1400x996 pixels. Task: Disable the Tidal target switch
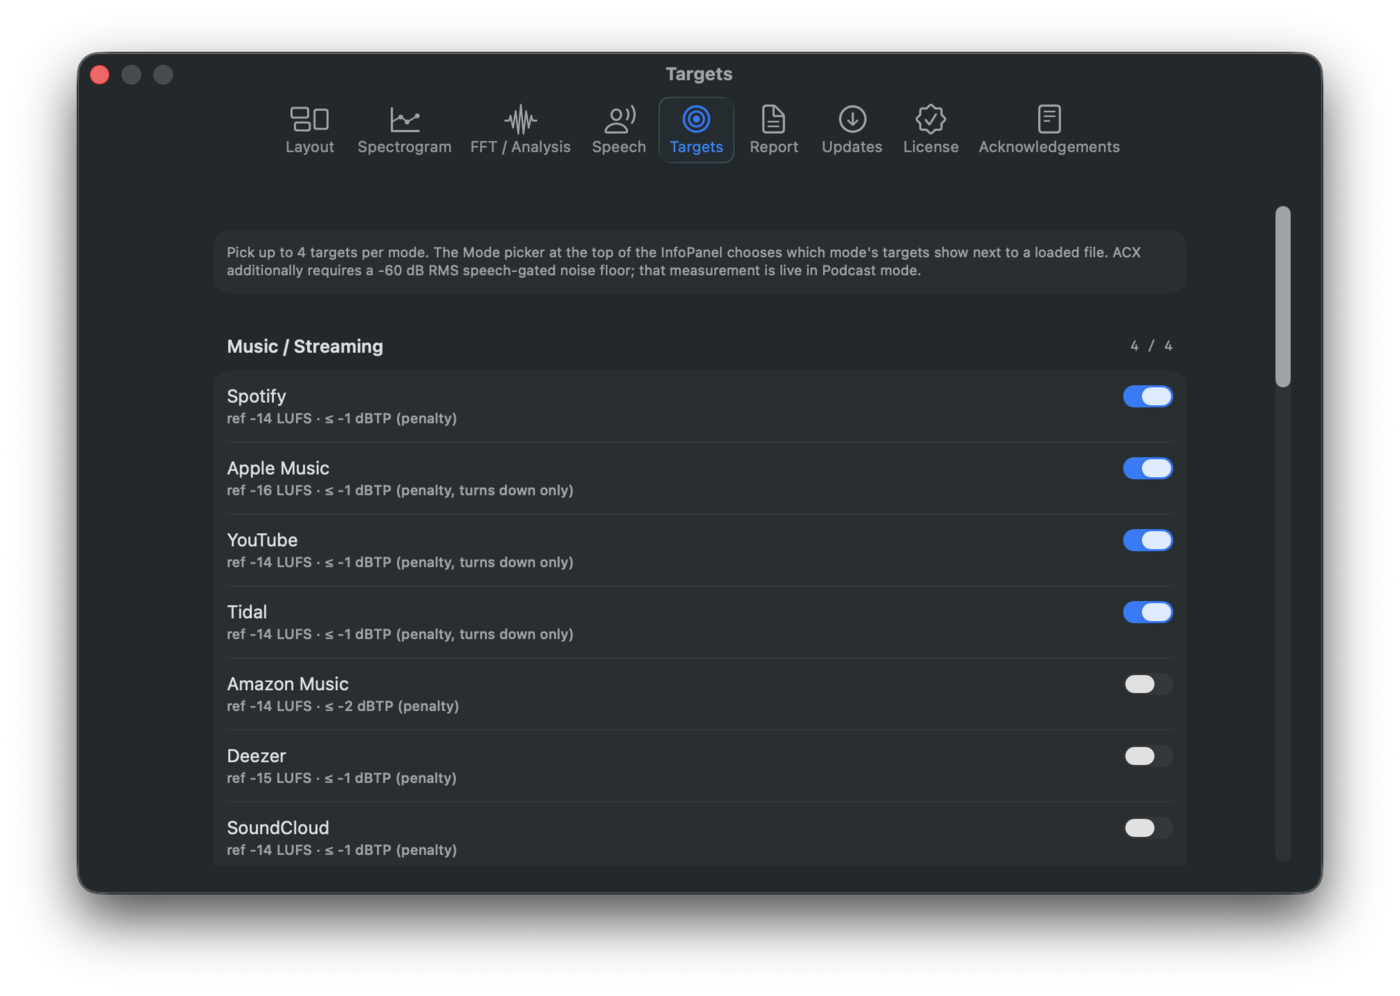[1147, 612]
